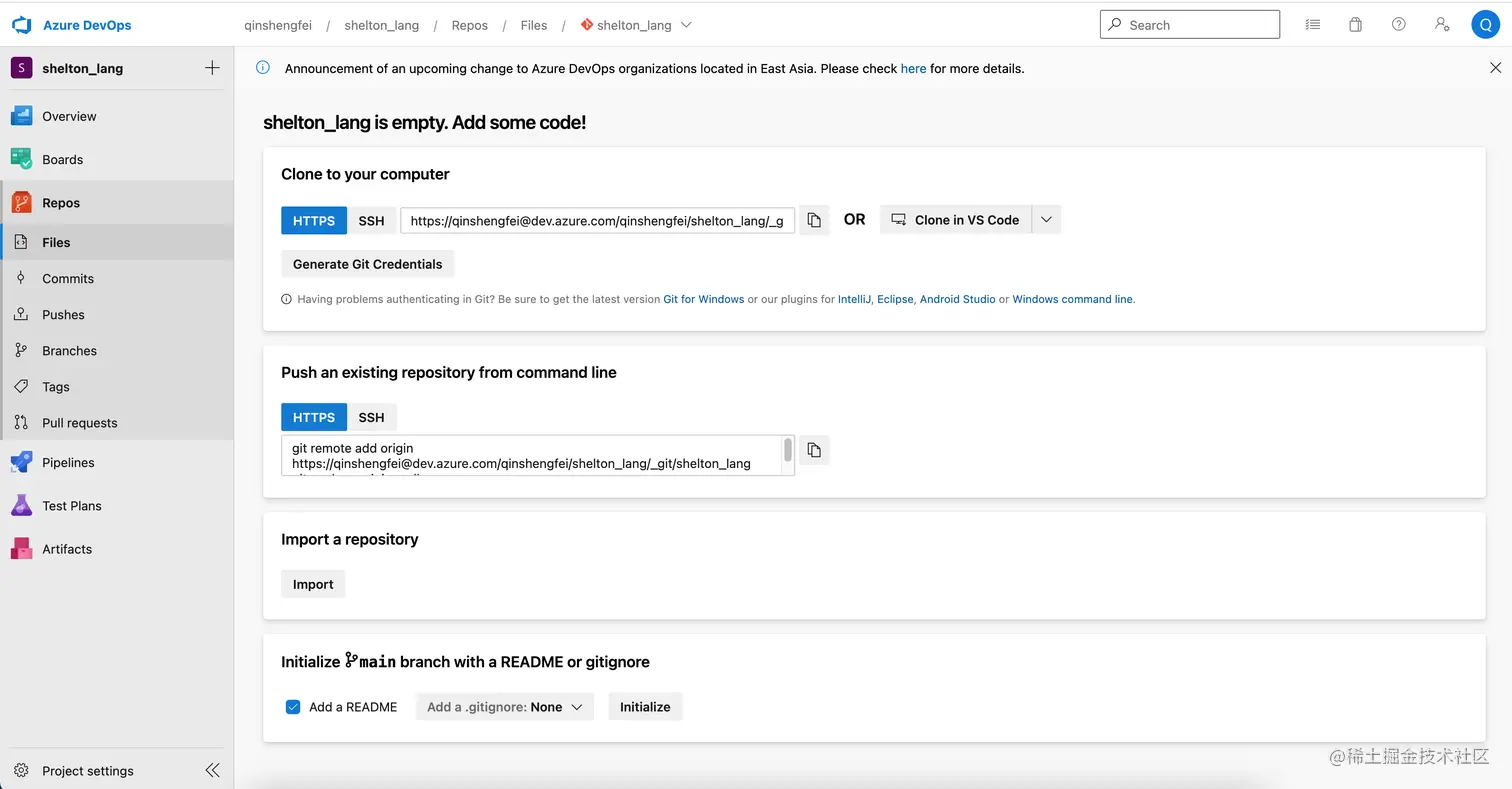Open the Git for Windows link
Image resolution: width=1512 pixels, height=789 pixels.
pyautogui.click(x=703, y=299)
